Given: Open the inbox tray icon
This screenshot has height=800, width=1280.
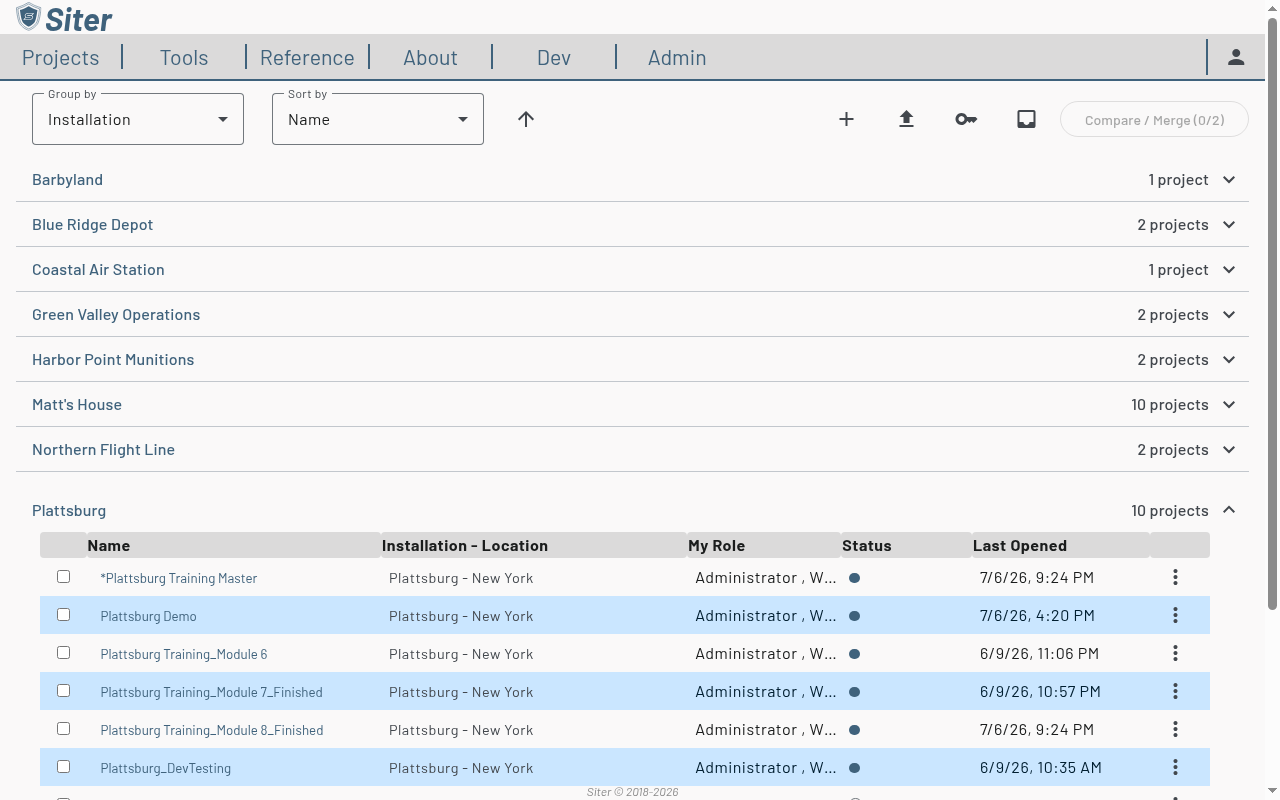Looking at the screenshot, I should click(x=1026, y=119).
